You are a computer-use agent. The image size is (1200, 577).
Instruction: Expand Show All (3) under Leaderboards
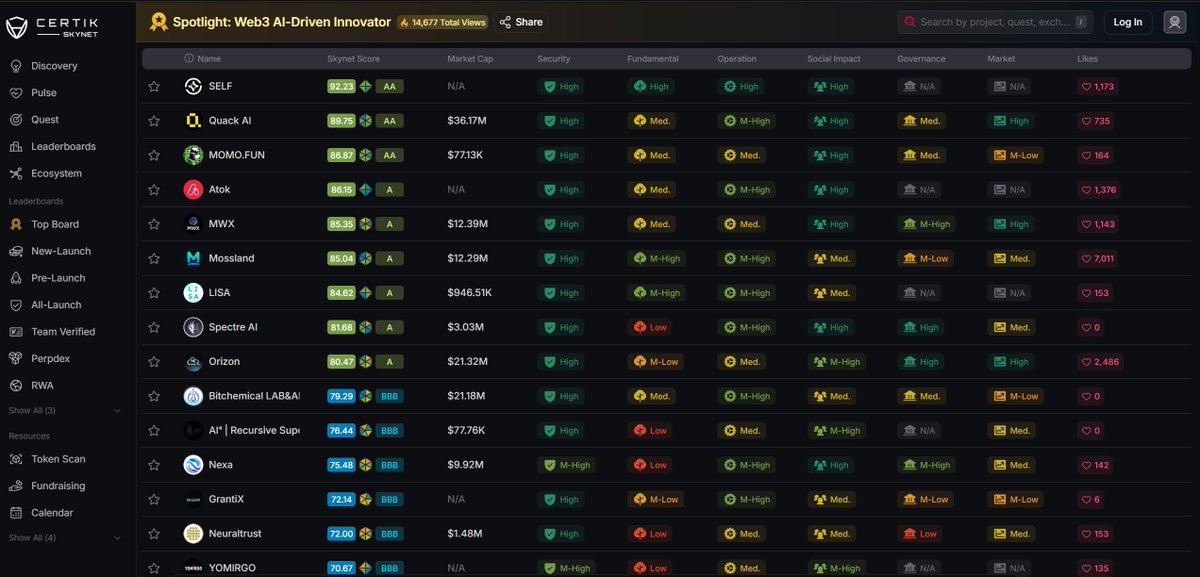point(65,411)
